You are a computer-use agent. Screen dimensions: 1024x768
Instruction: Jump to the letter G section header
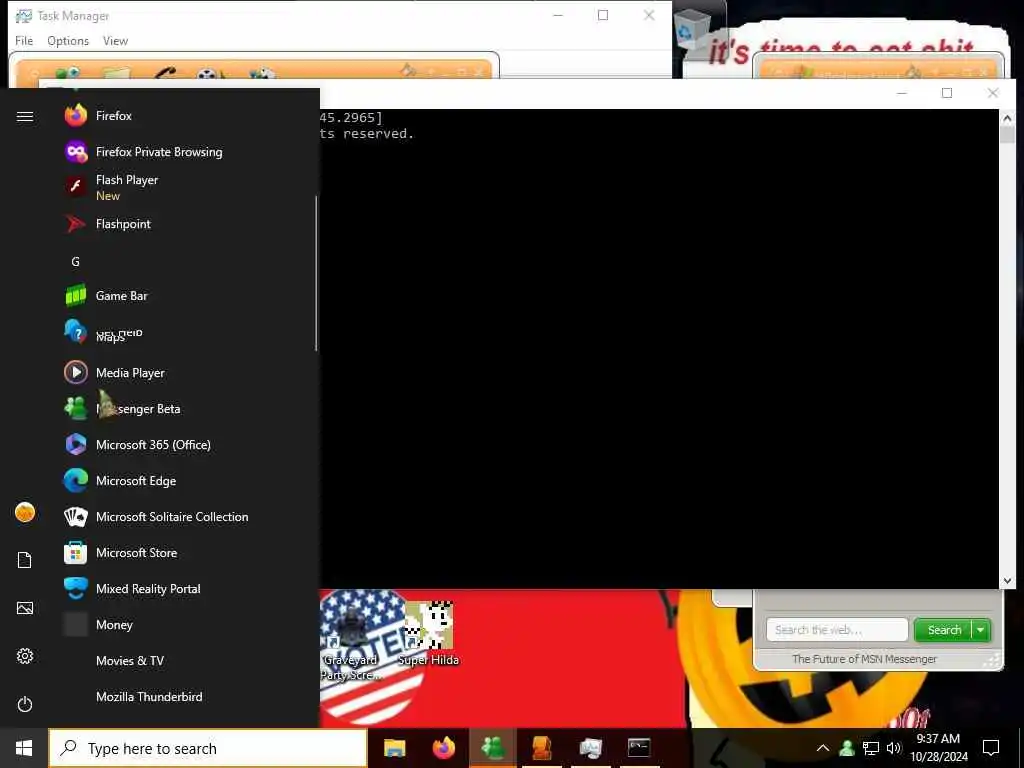75,261
